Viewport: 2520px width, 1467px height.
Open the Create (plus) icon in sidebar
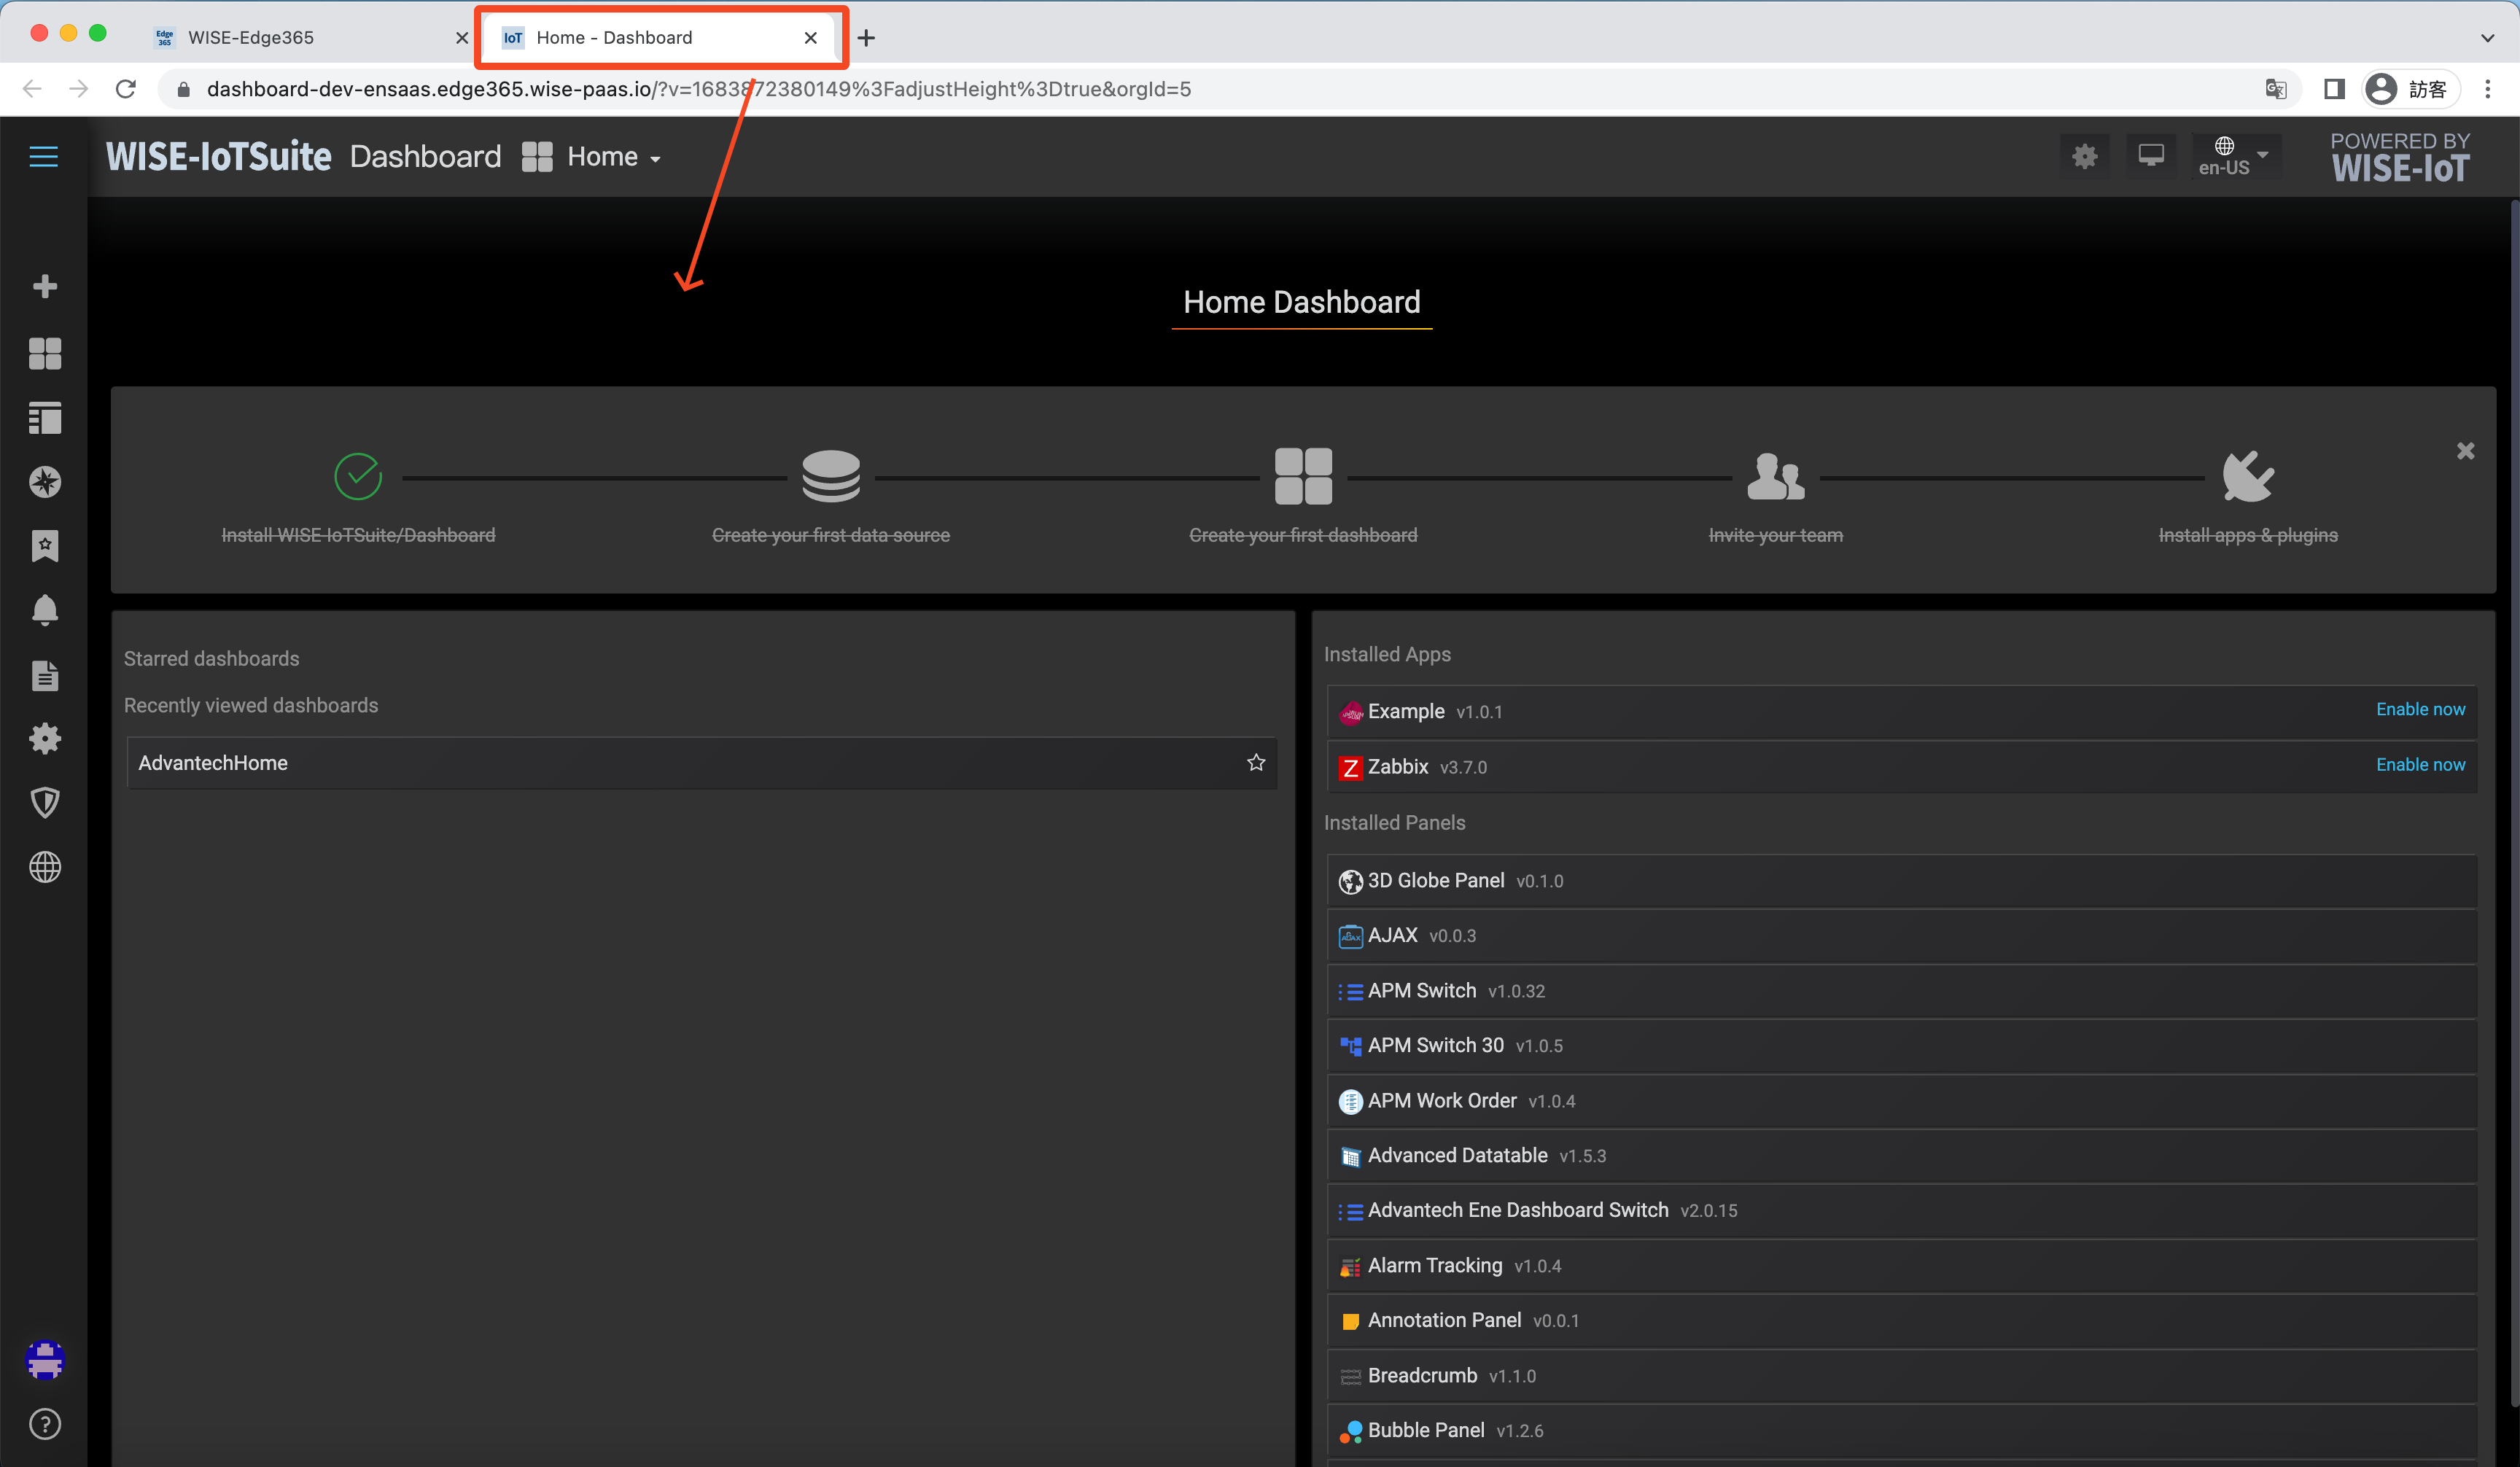point(45,286)
